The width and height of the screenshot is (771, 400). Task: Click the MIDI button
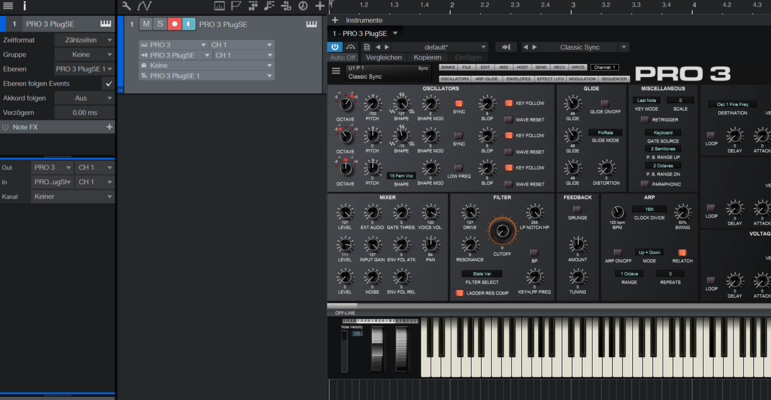pos(504,67)
